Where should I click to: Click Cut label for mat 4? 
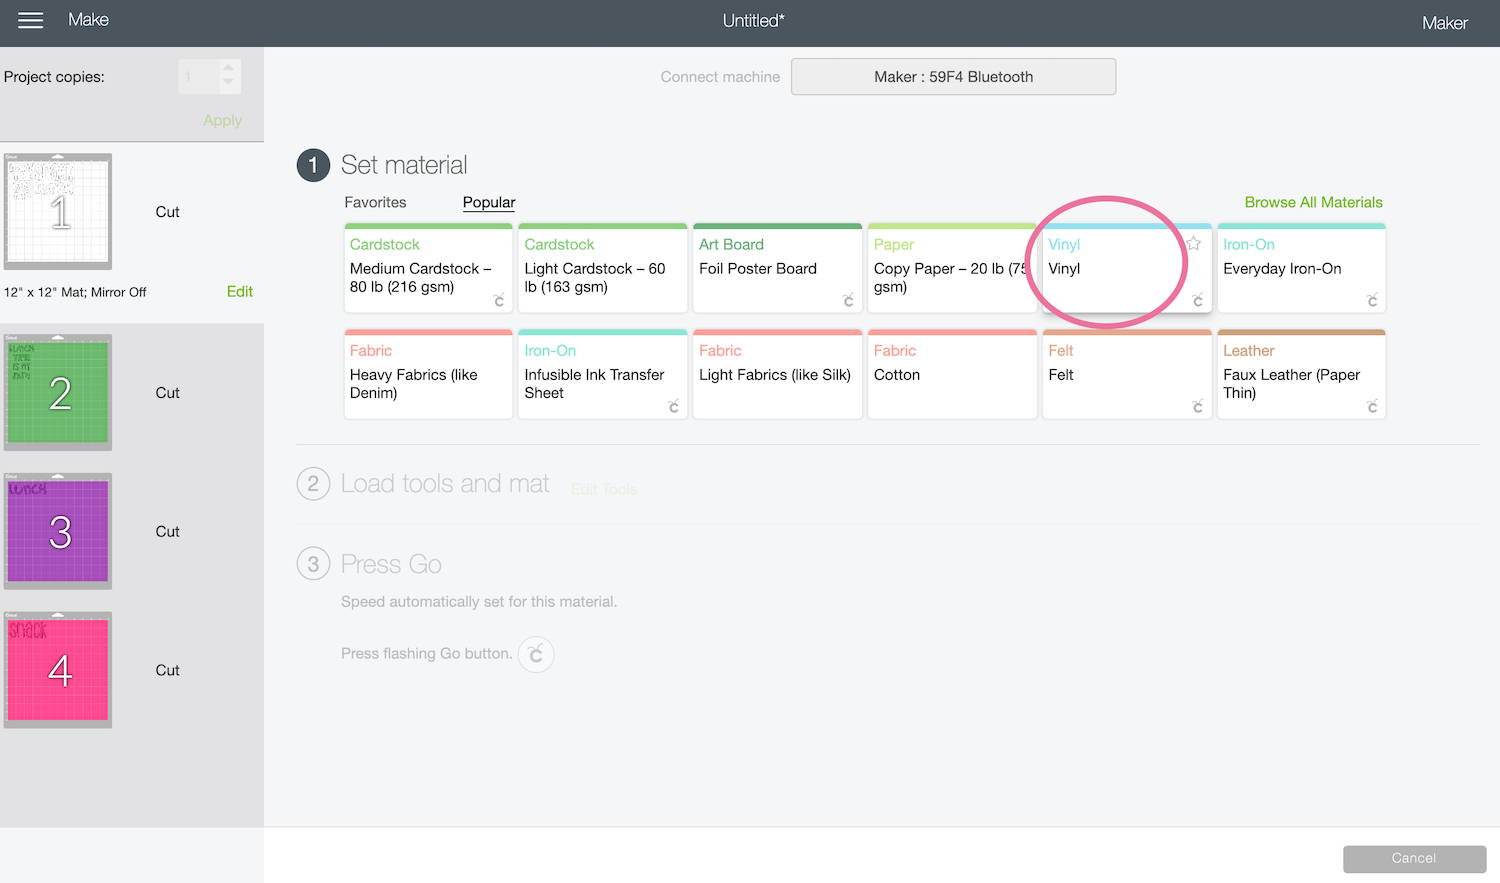coord(167,670)
